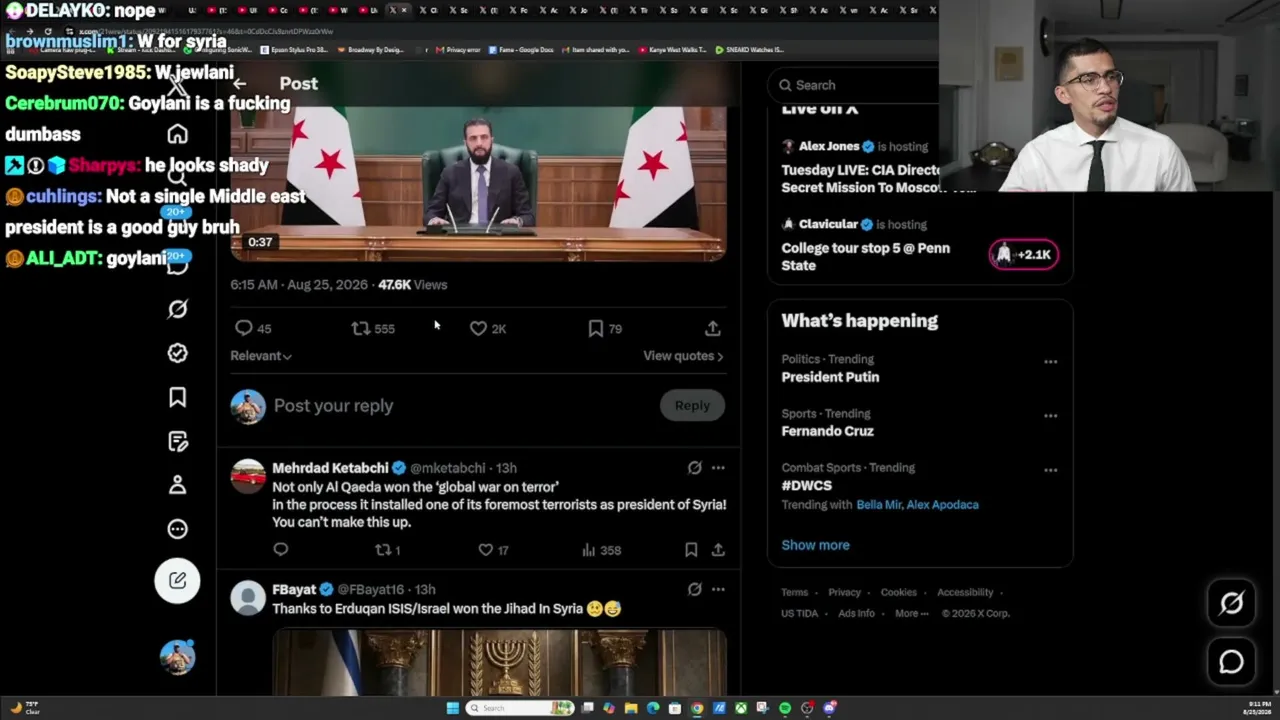This screenshot has width=1280, height=720.
Task: Open the More circle in the sidebar
Action: pyautogui.click(x=177, y=529)
